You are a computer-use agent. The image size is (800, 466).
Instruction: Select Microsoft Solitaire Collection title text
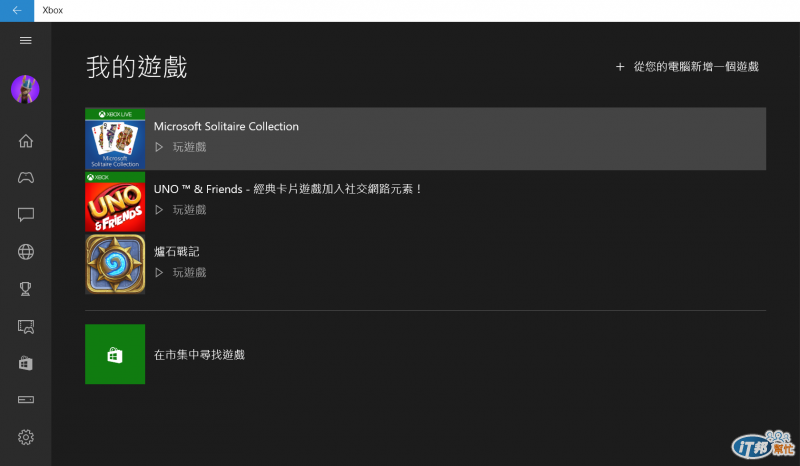[x=226, y=127]
